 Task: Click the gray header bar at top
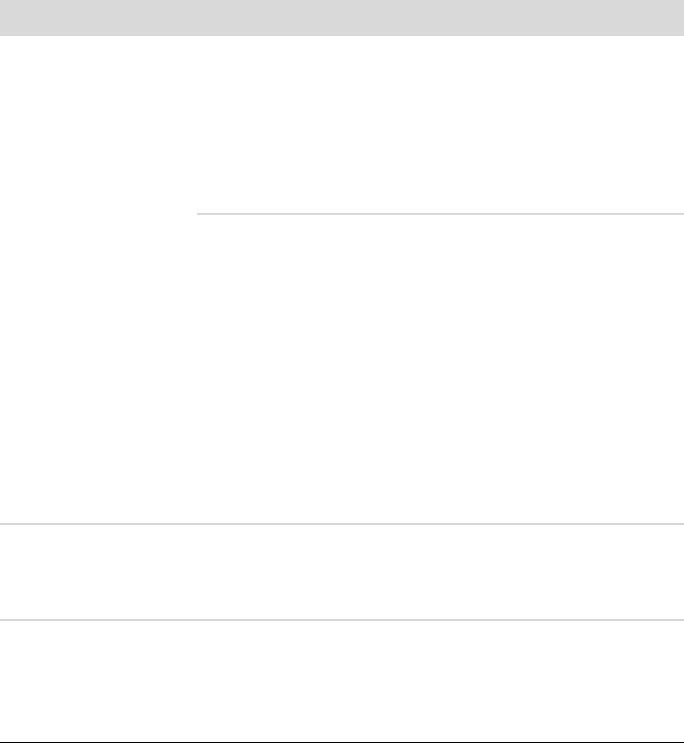342,18
